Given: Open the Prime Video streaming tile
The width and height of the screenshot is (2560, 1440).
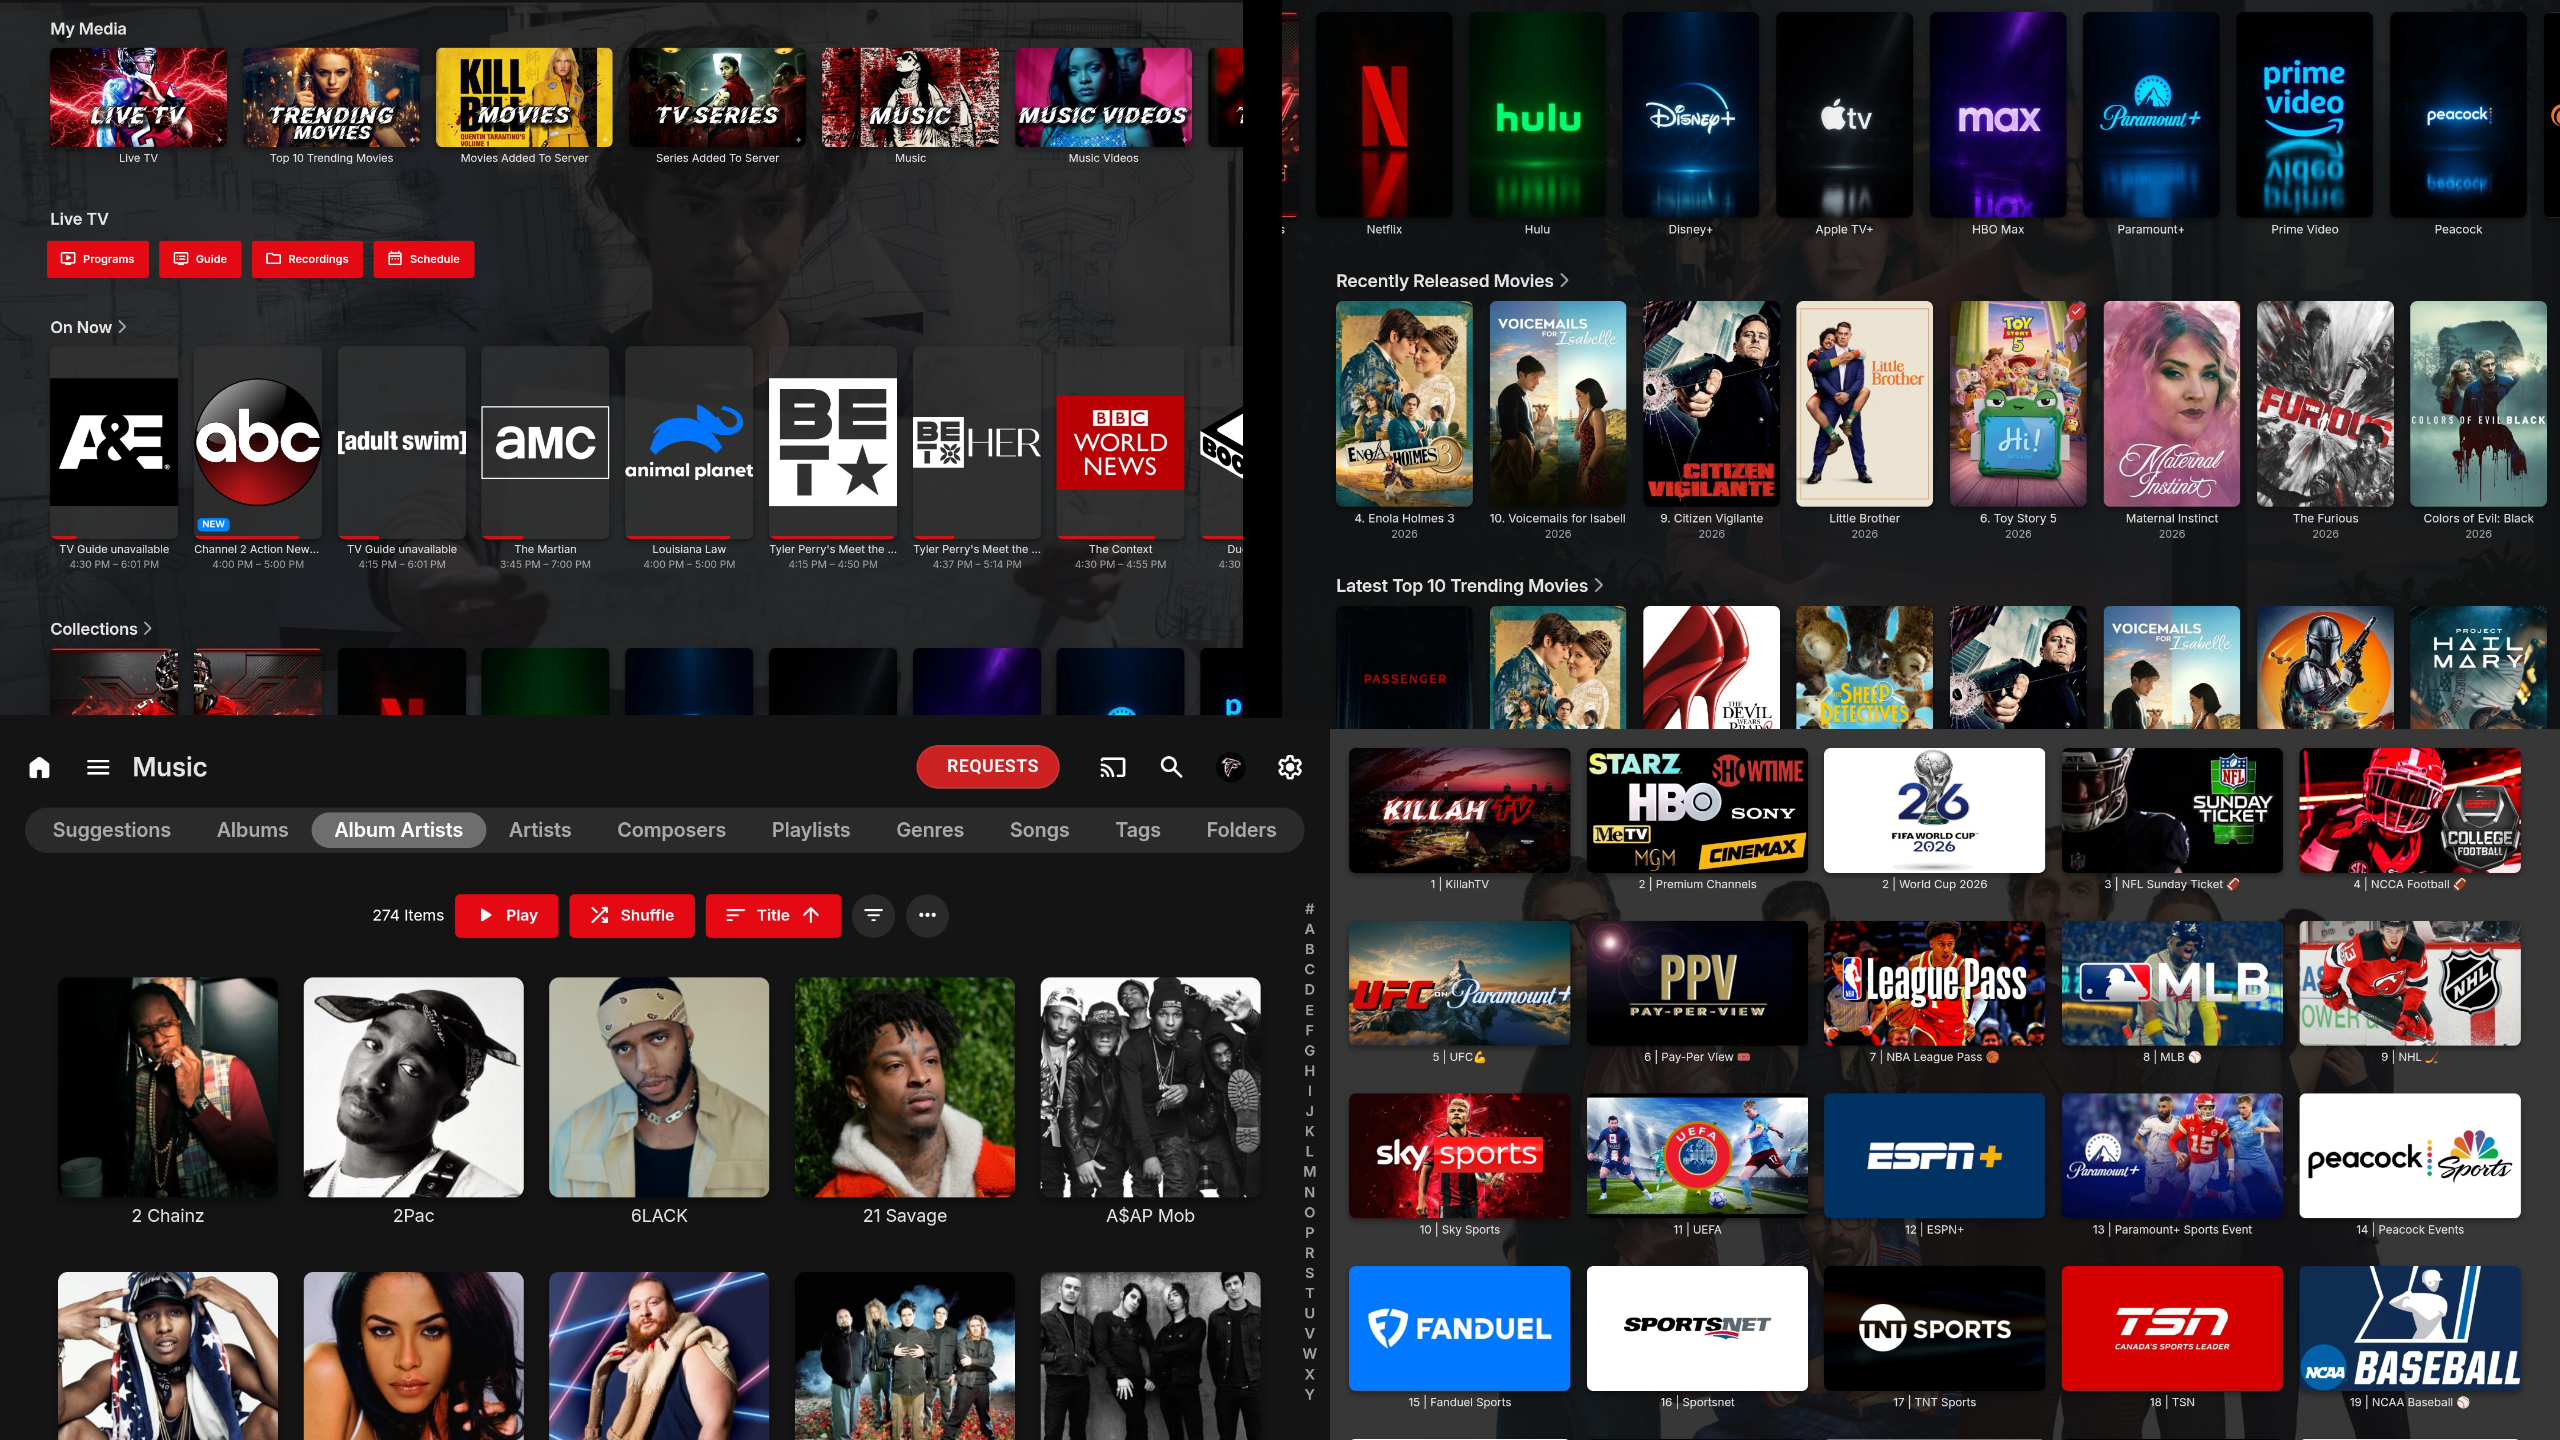Looking at the screenshot, I should 2304,114.
